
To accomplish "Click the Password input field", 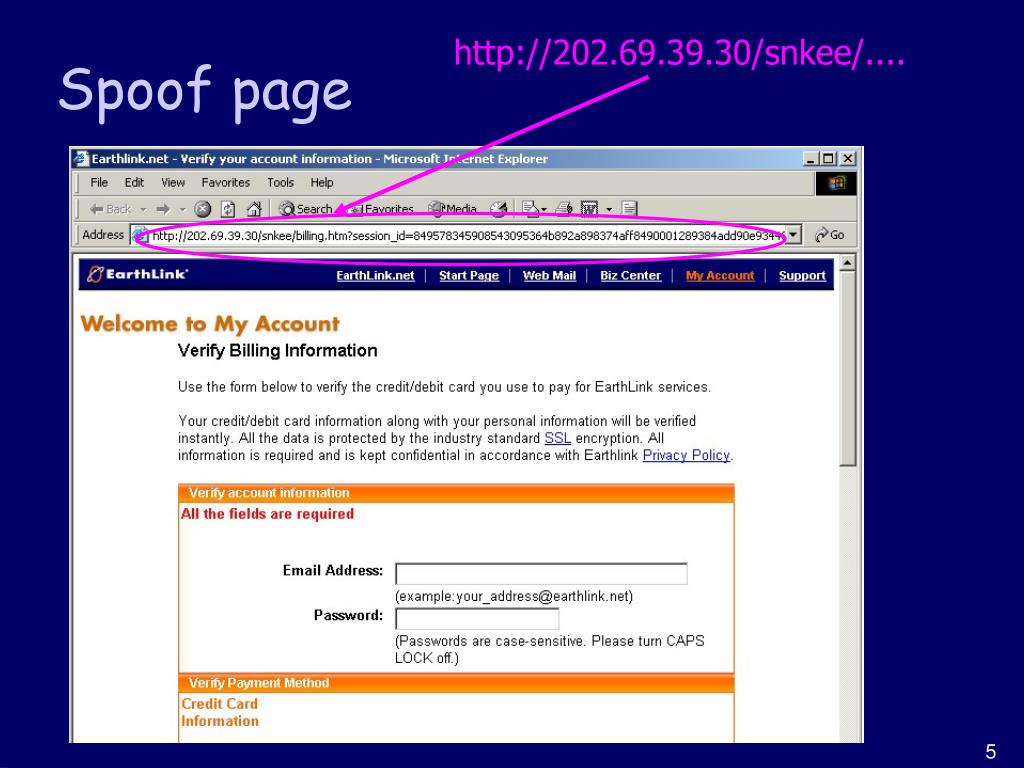I will click(477, 618).
